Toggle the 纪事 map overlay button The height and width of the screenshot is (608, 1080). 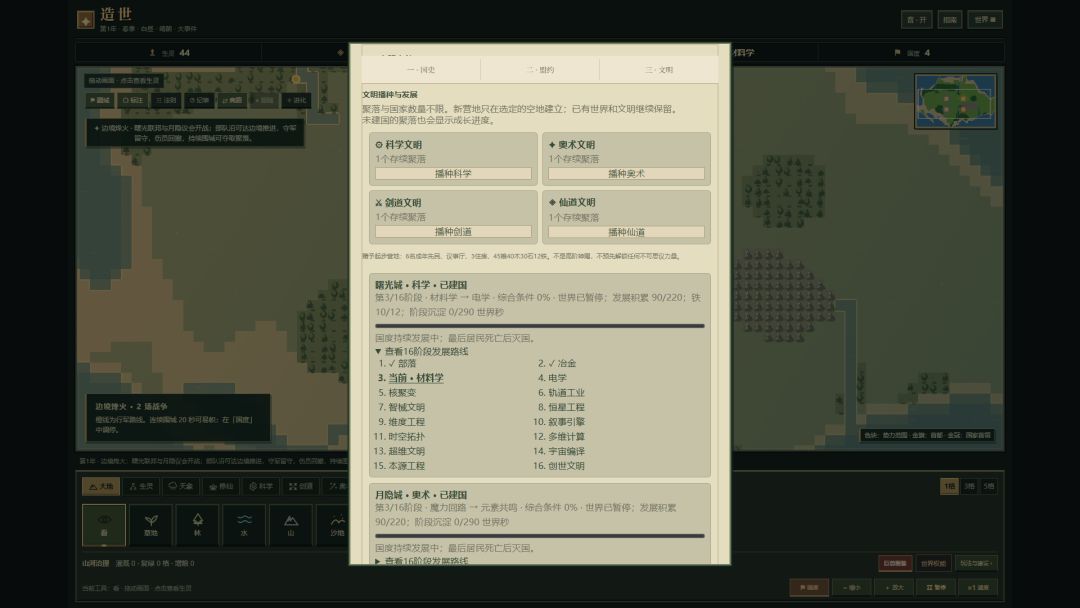tap(199, 101)
